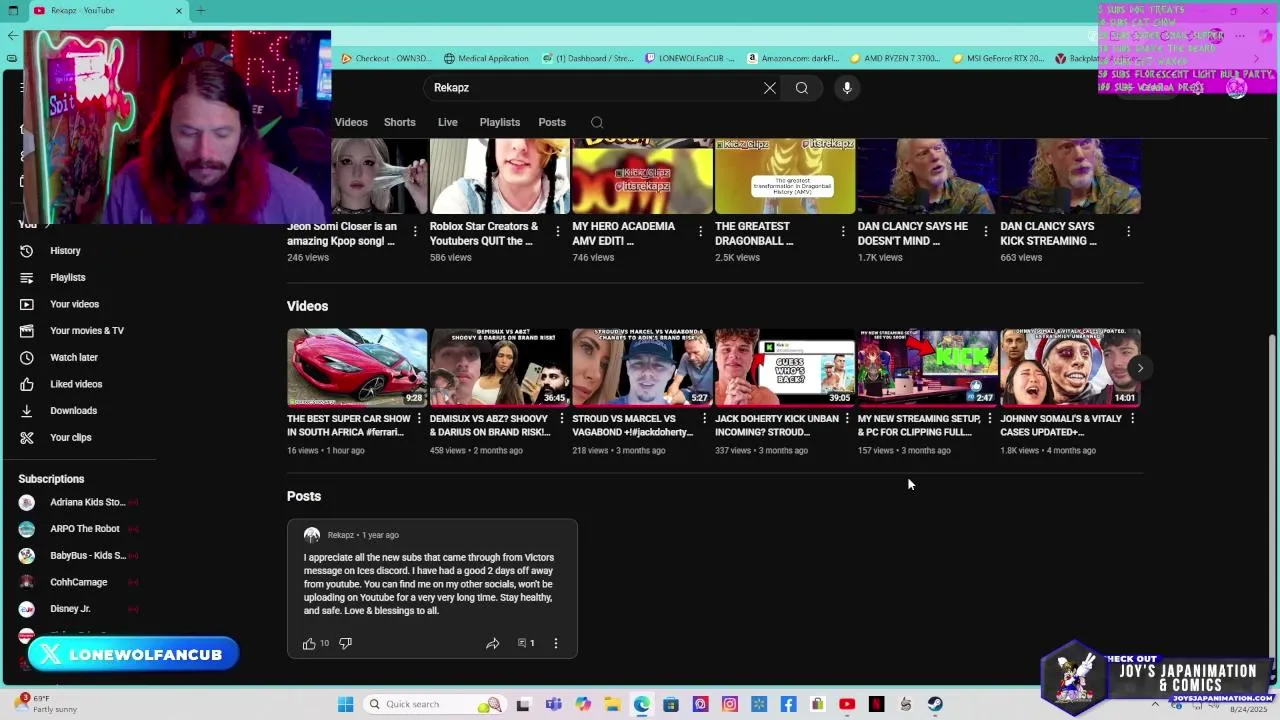Open options for DEMISUX VS ABZ video
The height and width of the screenshot is (720, 1280).
[561, 419]
